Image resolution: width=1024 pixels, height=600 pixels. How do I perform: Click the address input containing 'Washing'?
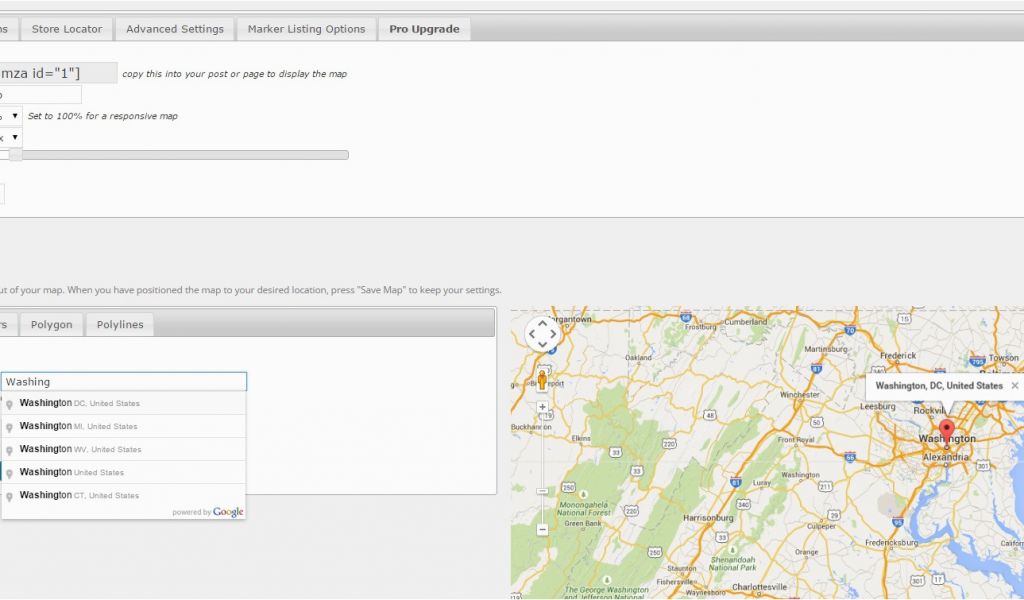click(123, 382)
